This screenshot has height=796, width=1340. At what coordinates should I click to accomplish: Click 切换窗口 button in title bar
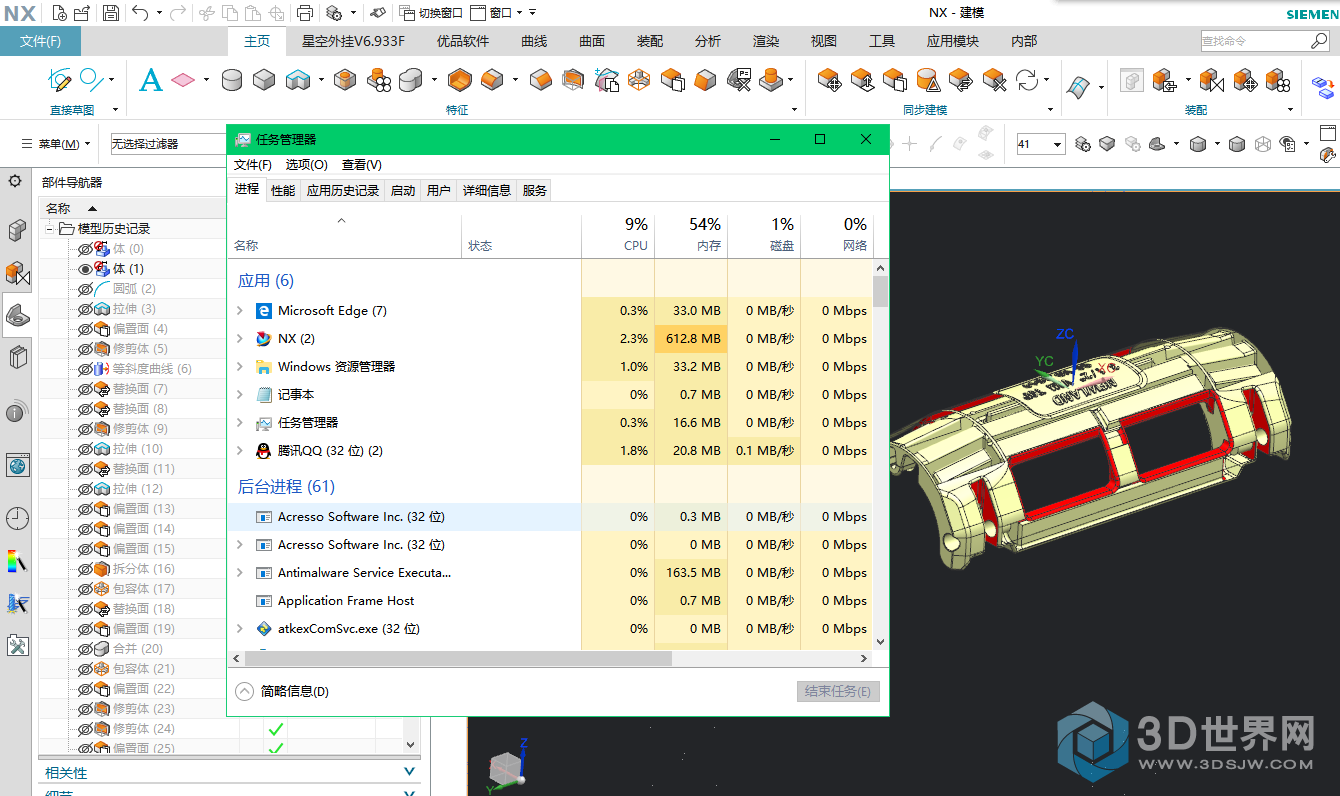(x=431, y=13)
